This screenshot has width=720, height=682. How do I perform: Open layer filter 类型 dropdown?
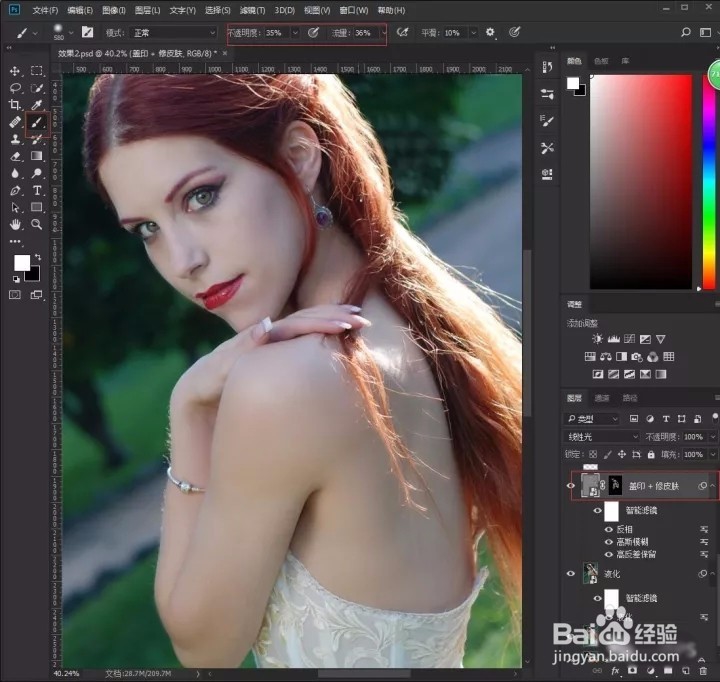[x=591, y=419]
